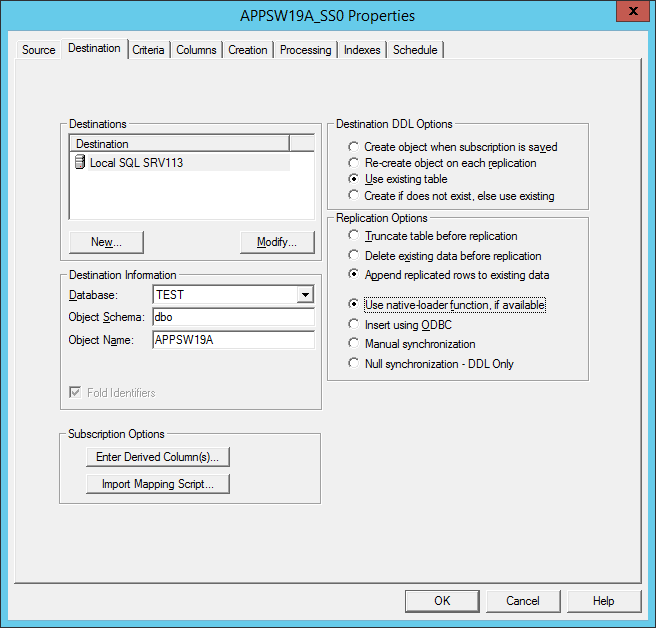Confirm the dialog with OK
Image resolution: width=656 pixels, height=628 pixels.
point(442,601)
